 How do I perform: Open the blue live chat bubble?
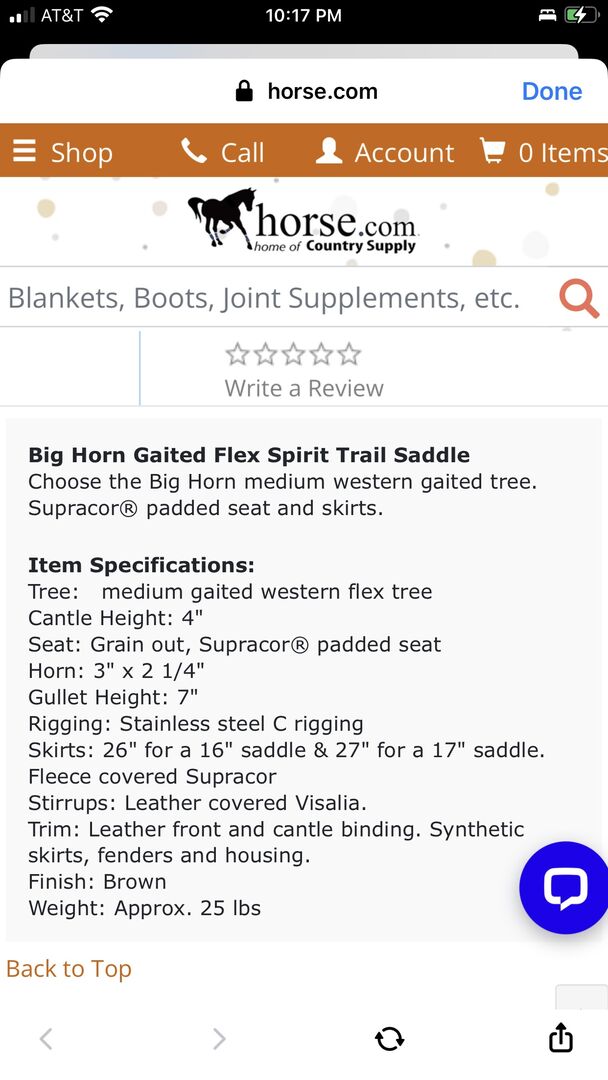pos(565,888)
